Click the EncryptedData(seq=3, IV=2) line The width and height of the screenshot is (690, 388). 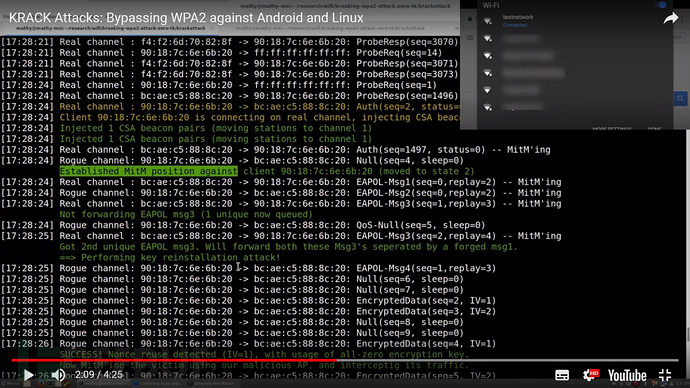click(x=248, y=311)
